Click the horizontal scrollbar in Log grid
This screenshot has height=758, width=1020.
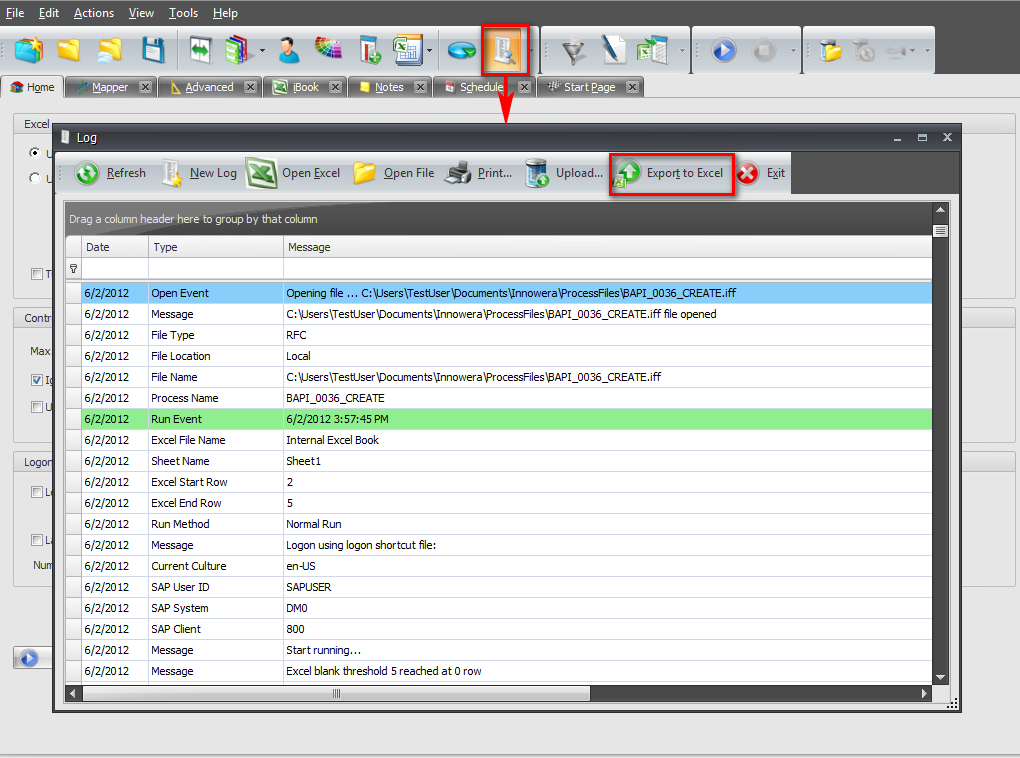[336, 693]
